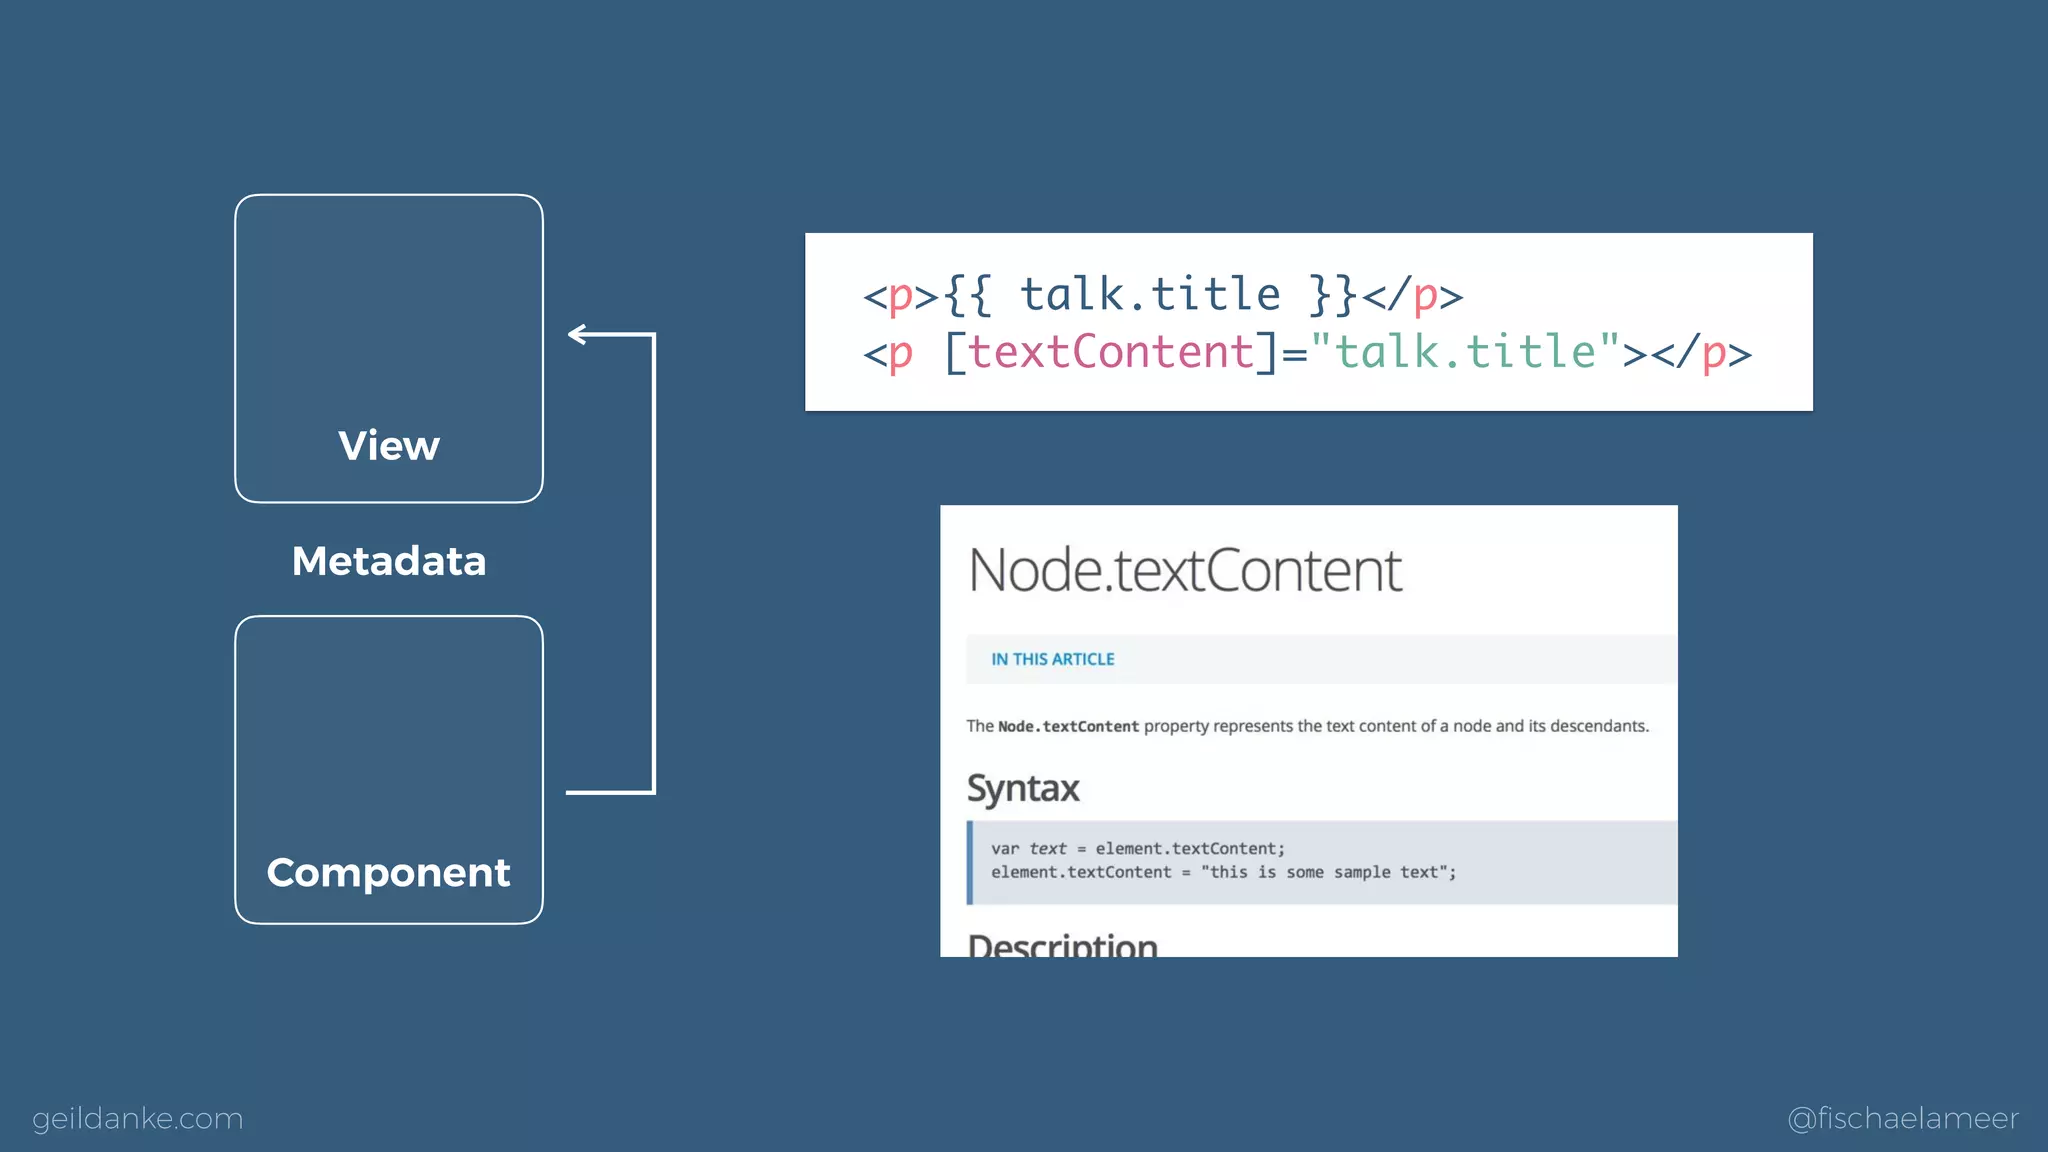
Task: Click the 'Syntax' section heading
Action: pyautogui.click(x=1023, y=789)
